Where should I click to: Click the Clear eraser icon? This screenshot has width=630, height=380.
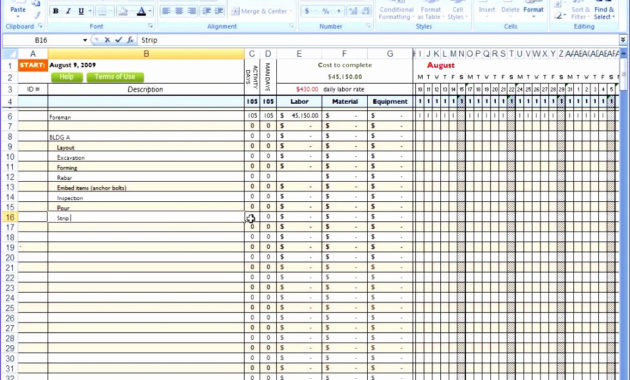point(559,16)
